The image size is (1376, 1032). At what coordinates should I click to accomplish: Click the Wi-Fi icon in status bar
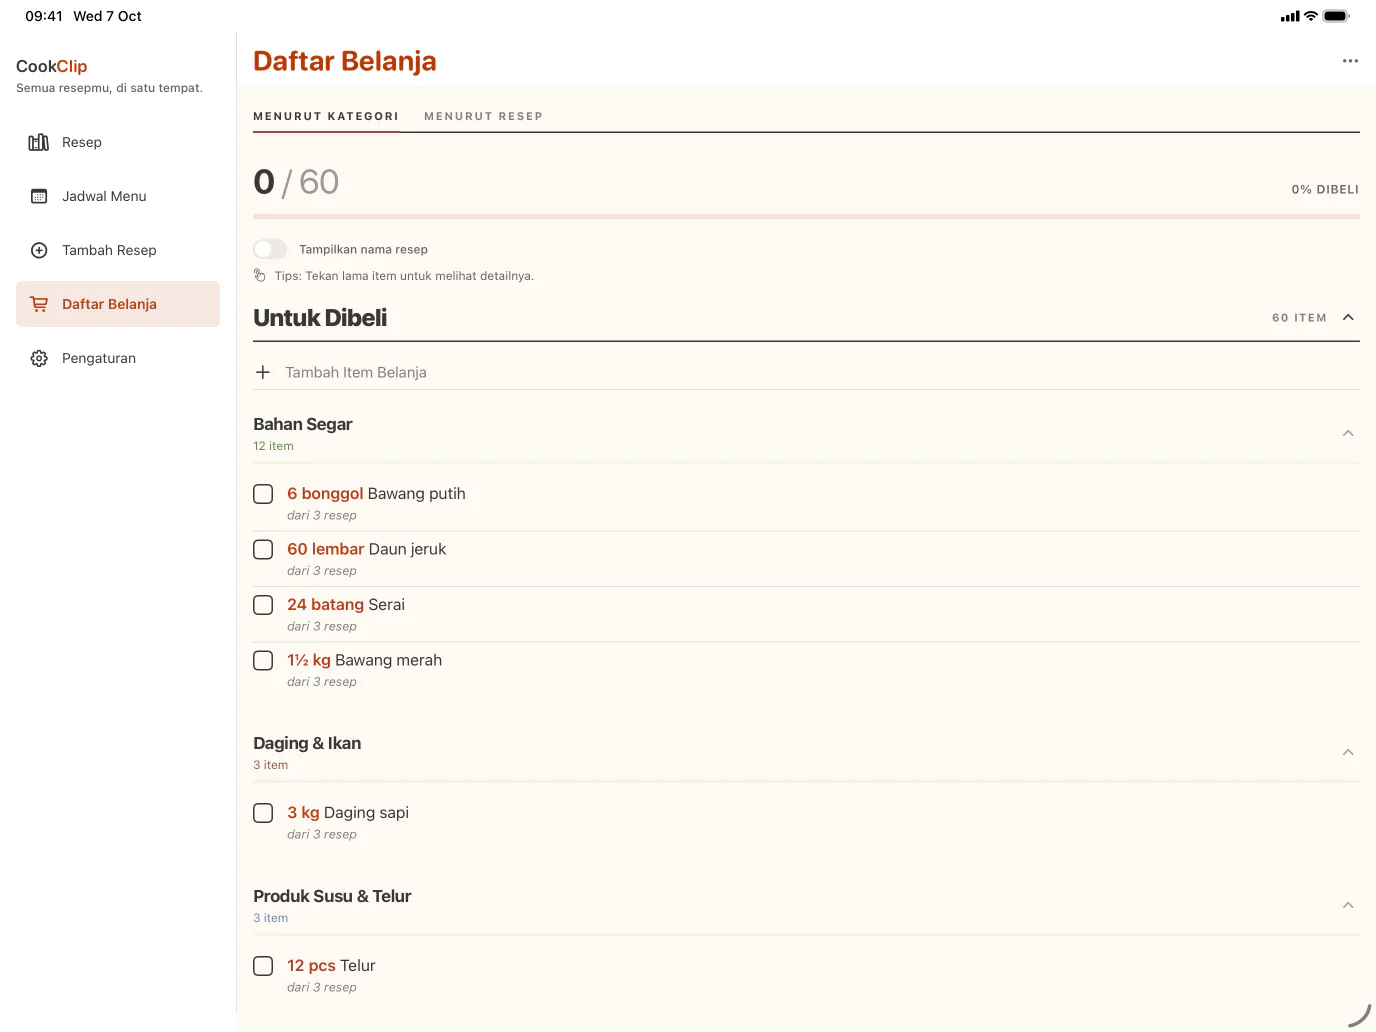tap(1310, 16)
